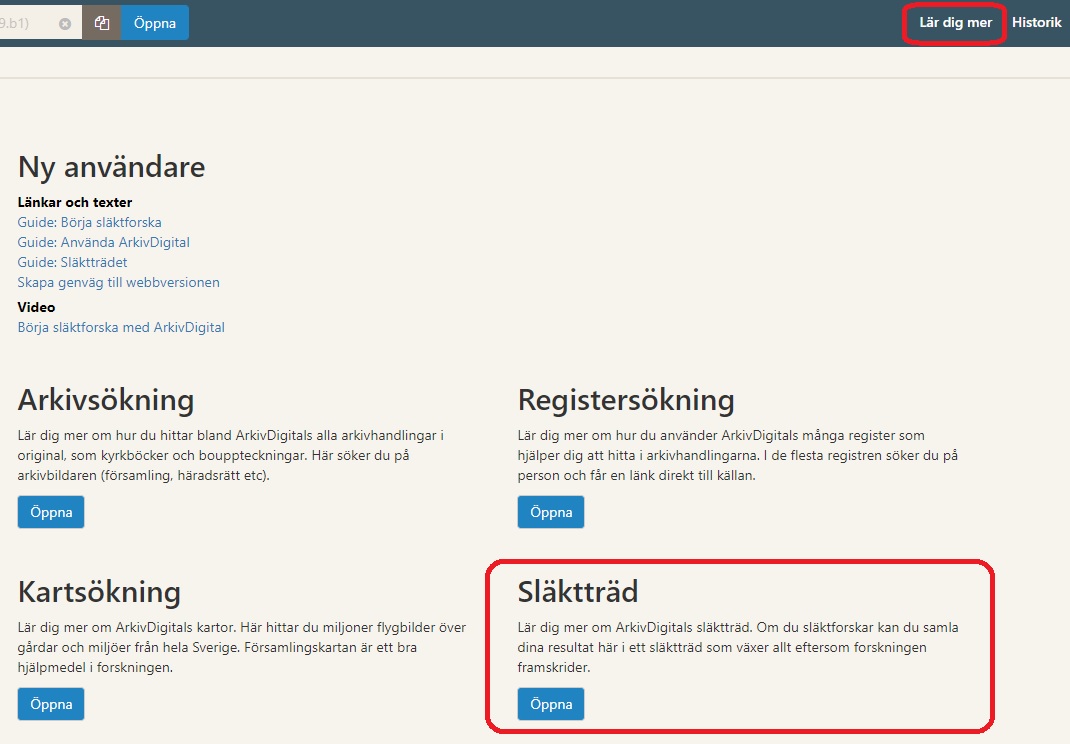Click the Ny användare heading
The height and width of the screenshot is (744, 1070).
[111, 167]
